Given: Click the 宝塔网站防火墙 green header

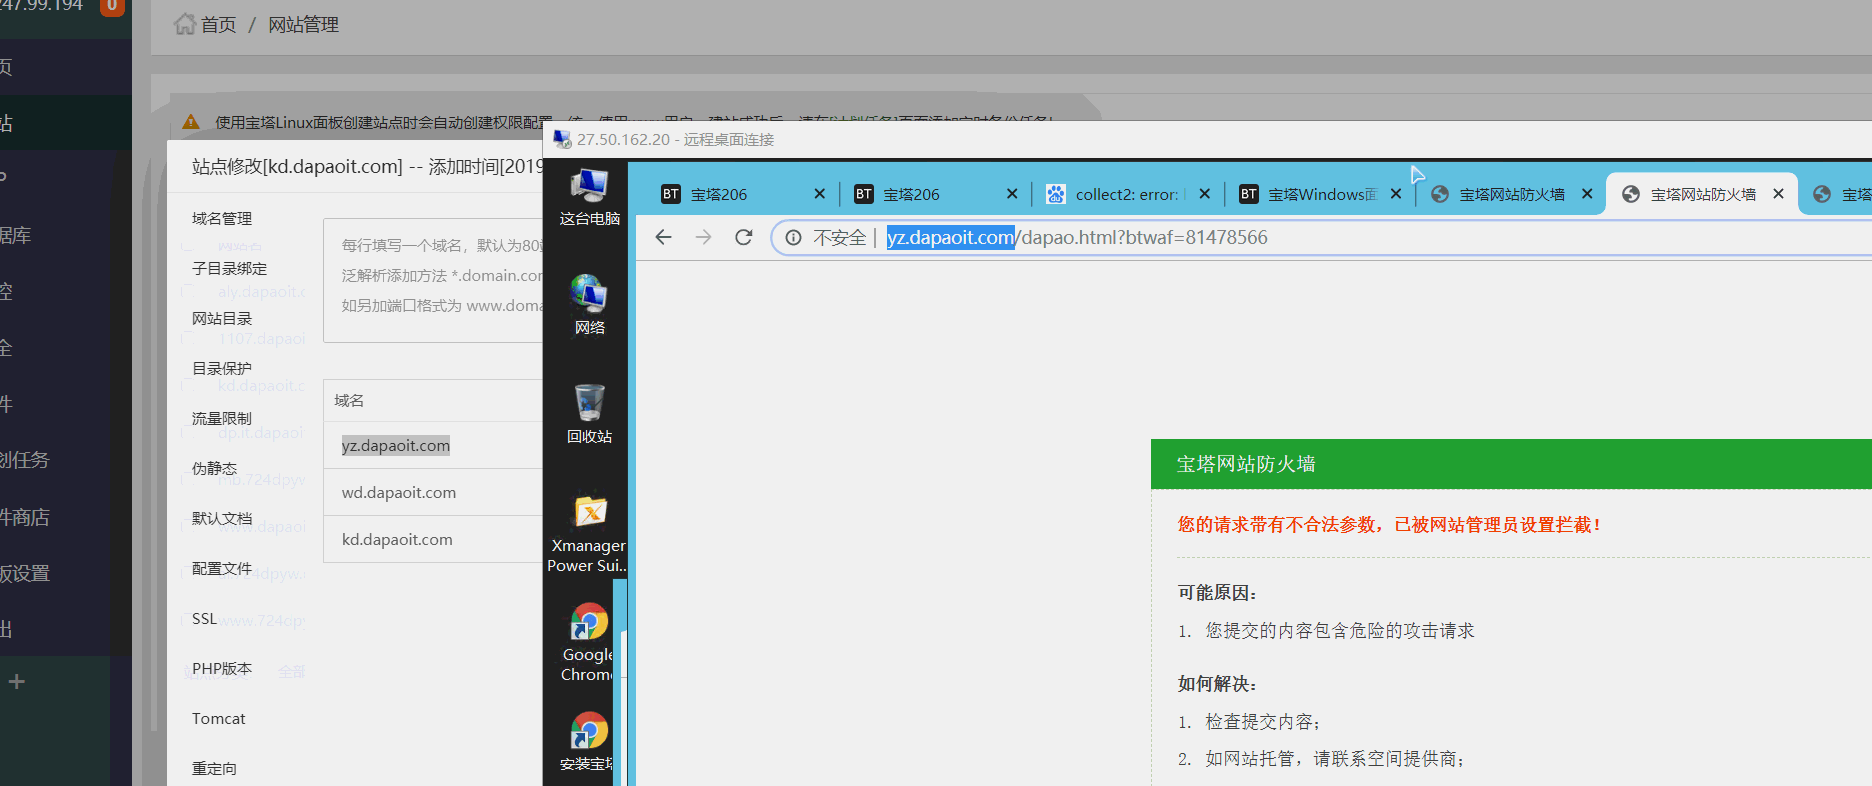Looking at the screenshot, I should (x=1511, y=464).
